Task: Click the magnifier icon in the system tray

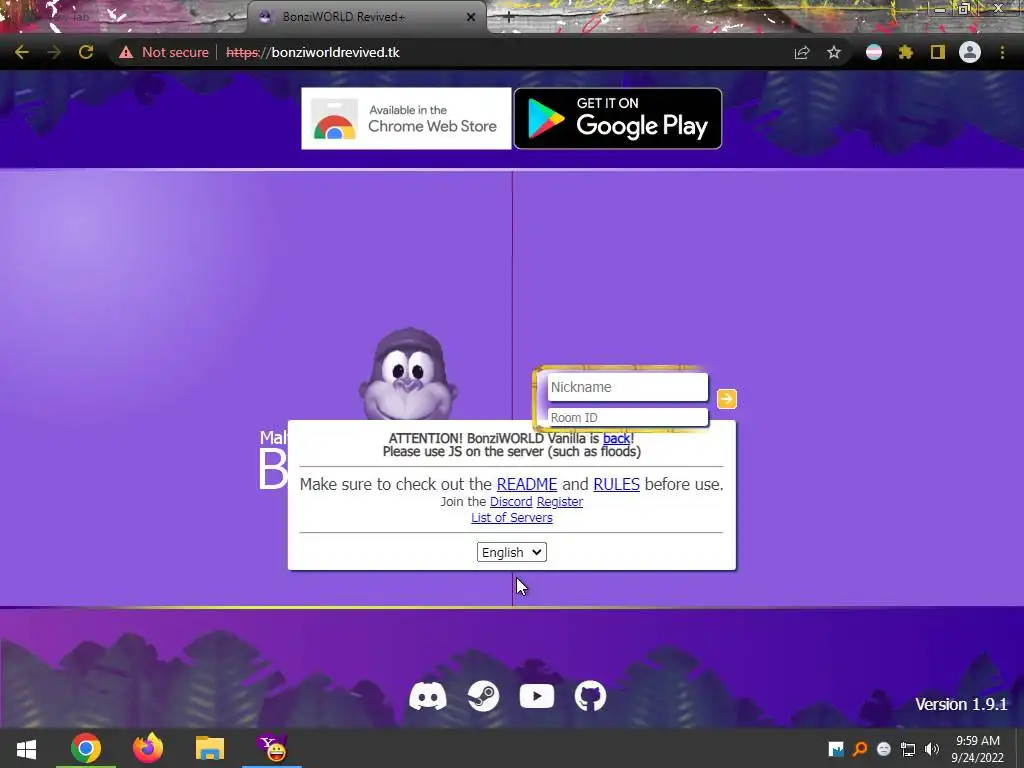Action: pos(859,749)
